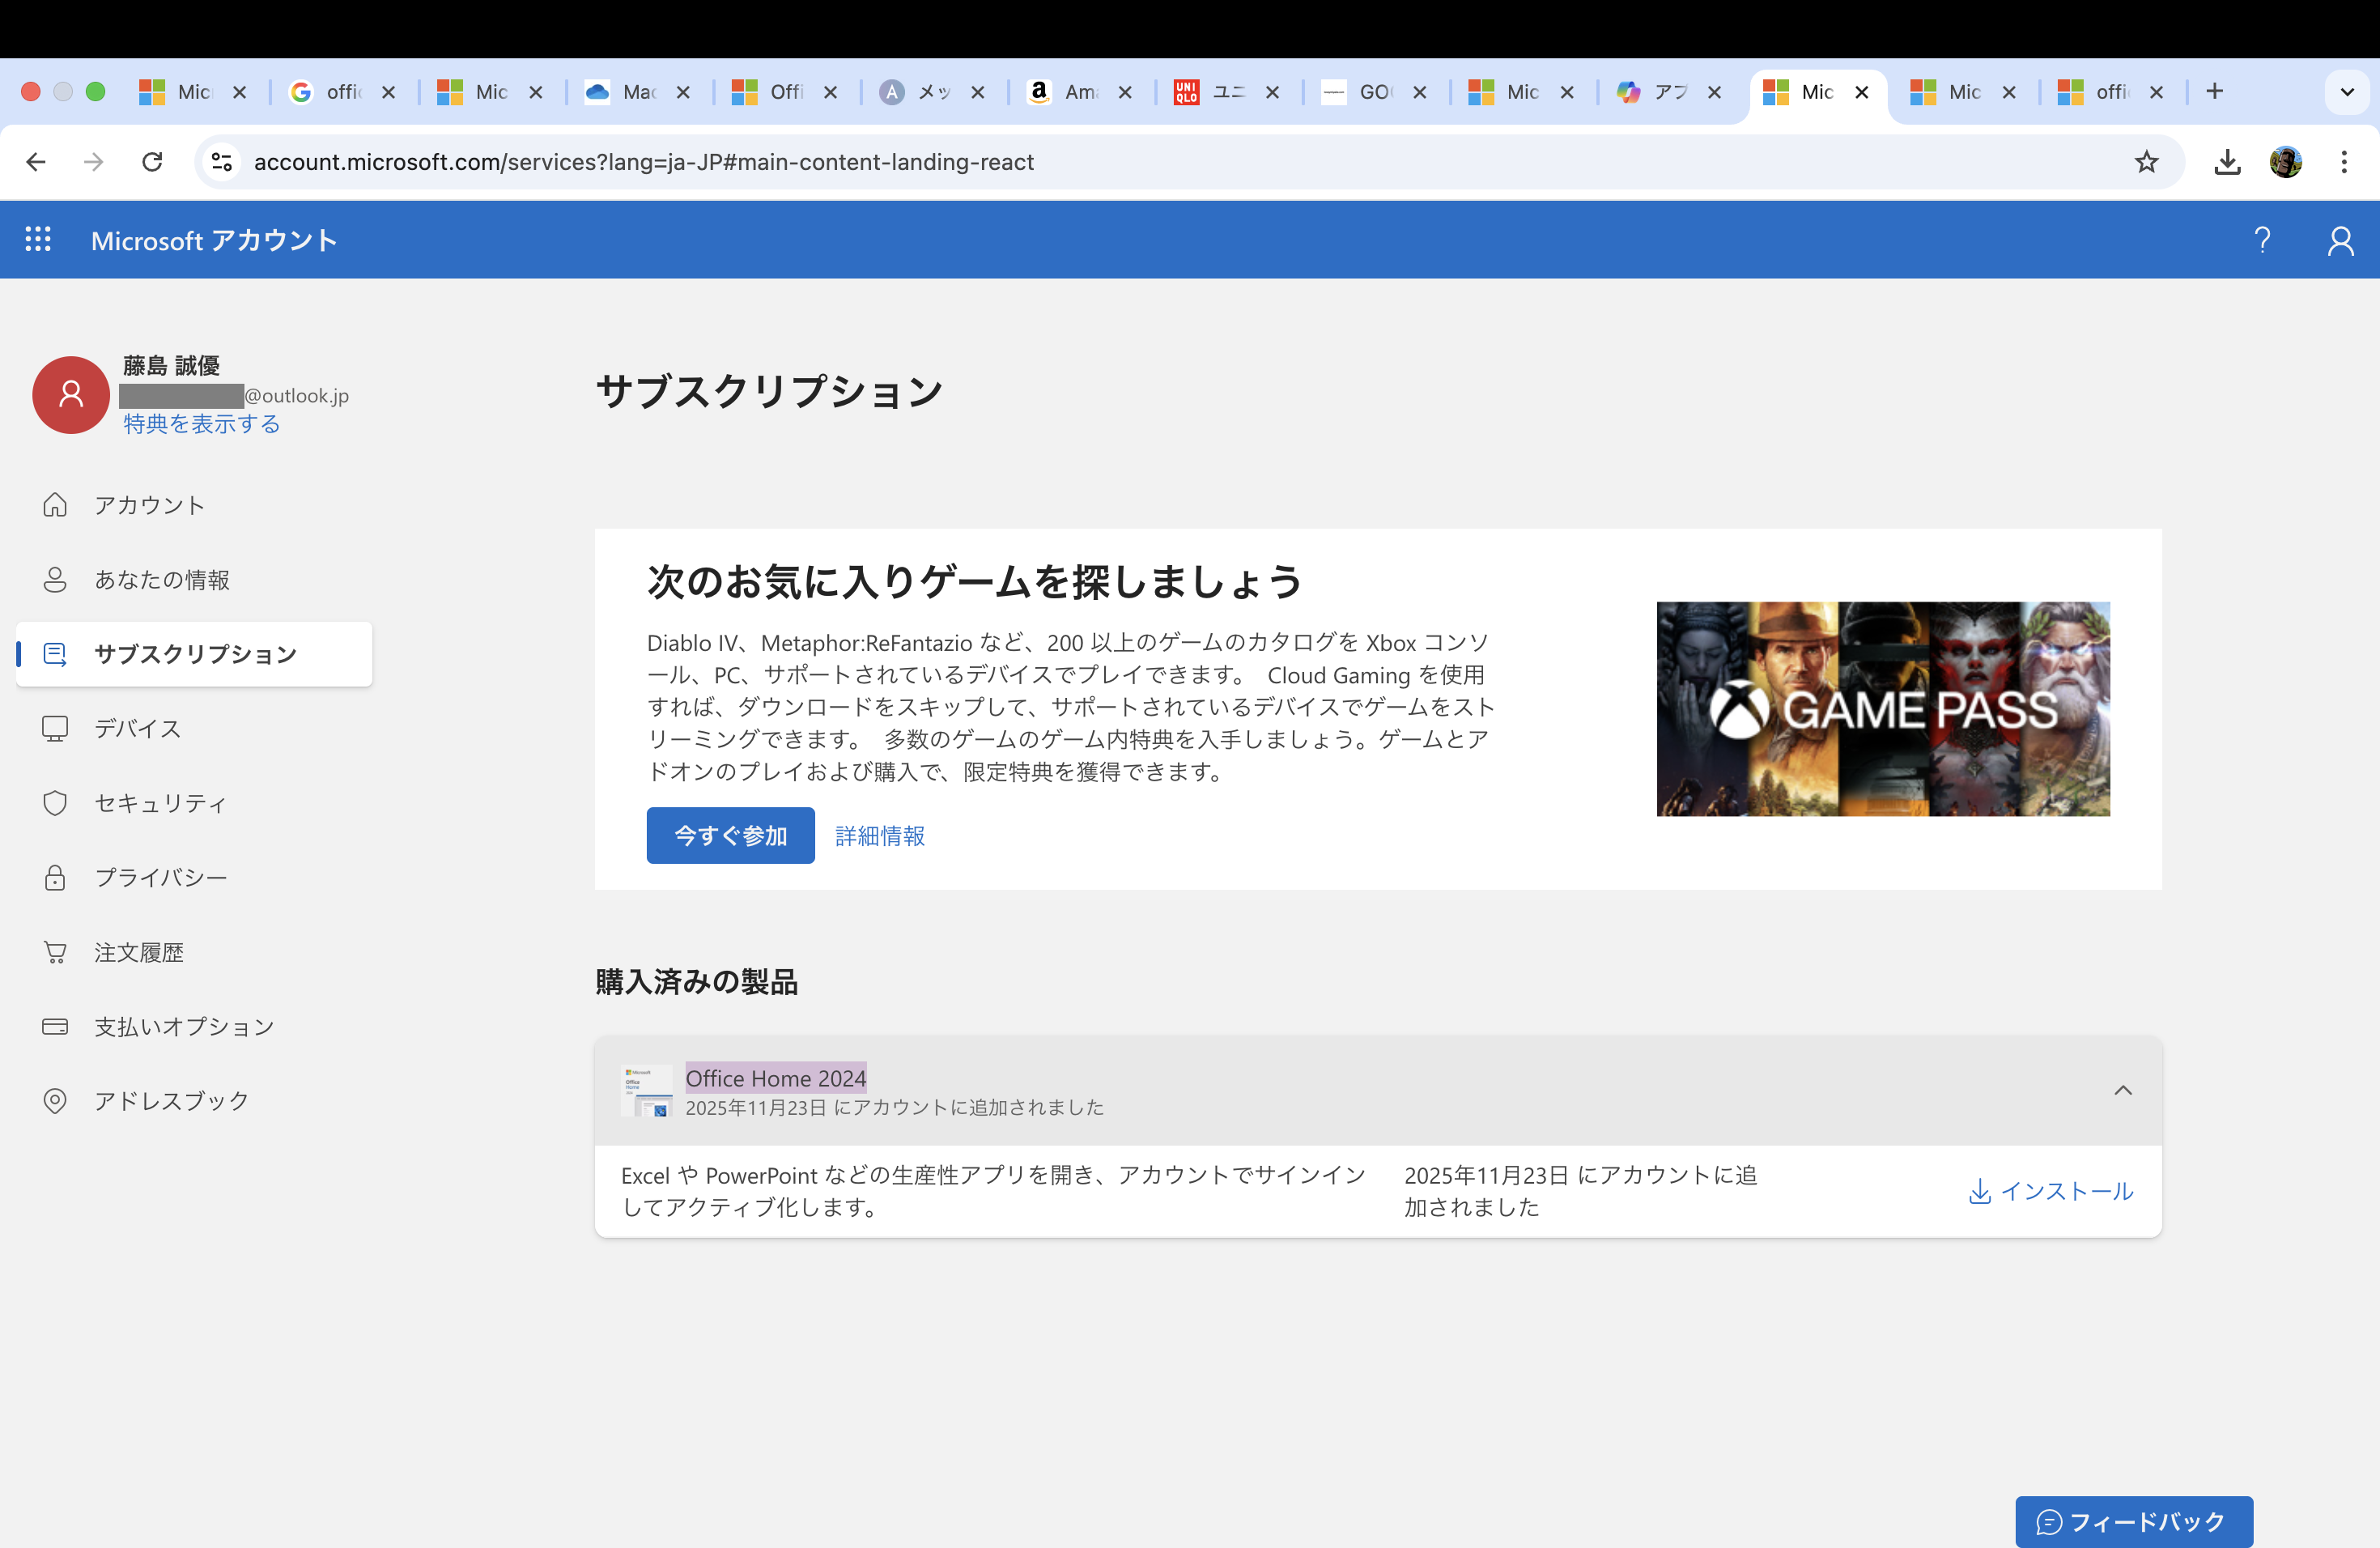This screenshot has height=1548, width=2380.
Task: Click the 今すぐ参加 button
Action: [730, 835]
